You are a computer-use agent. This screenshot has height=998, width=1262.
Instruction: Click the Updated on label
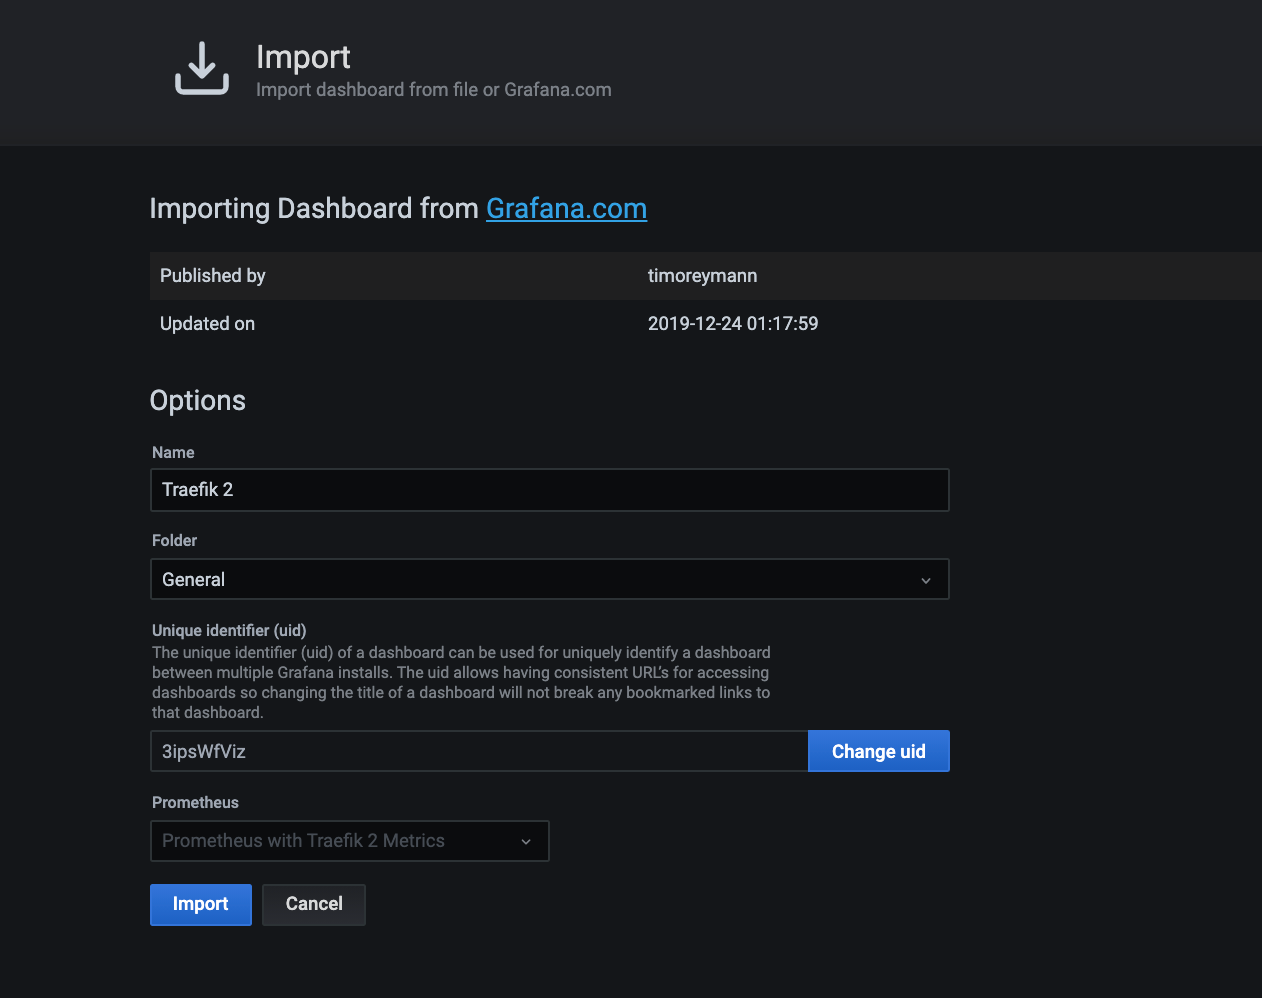coord(207,324)
